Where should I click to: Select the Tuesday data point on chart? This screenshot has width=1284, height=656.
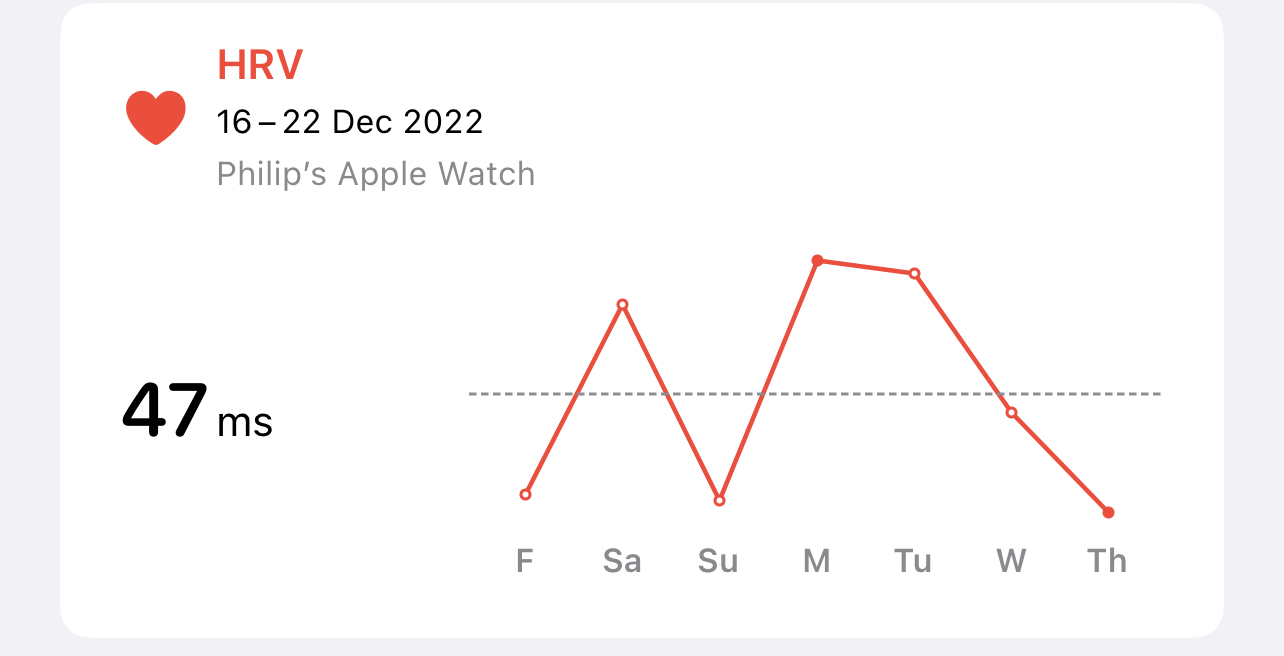pyautogui.click(x=914, y=273)
